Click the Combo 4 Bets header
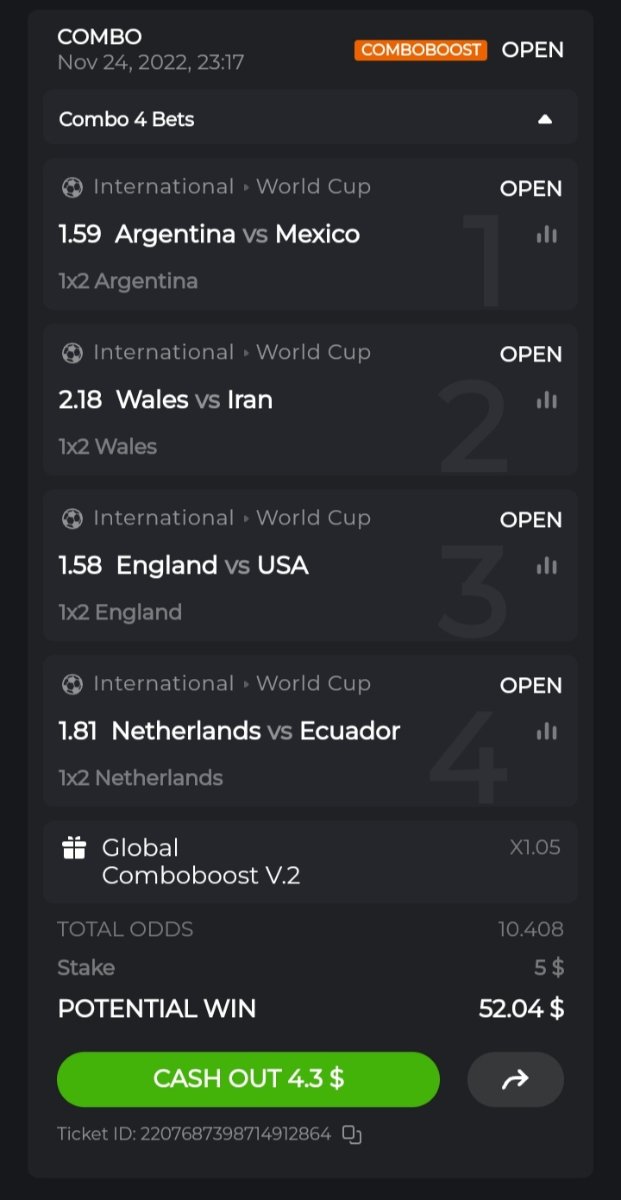Image resolution: width=621 pixels, height=1200 pixels. point(127,119)
